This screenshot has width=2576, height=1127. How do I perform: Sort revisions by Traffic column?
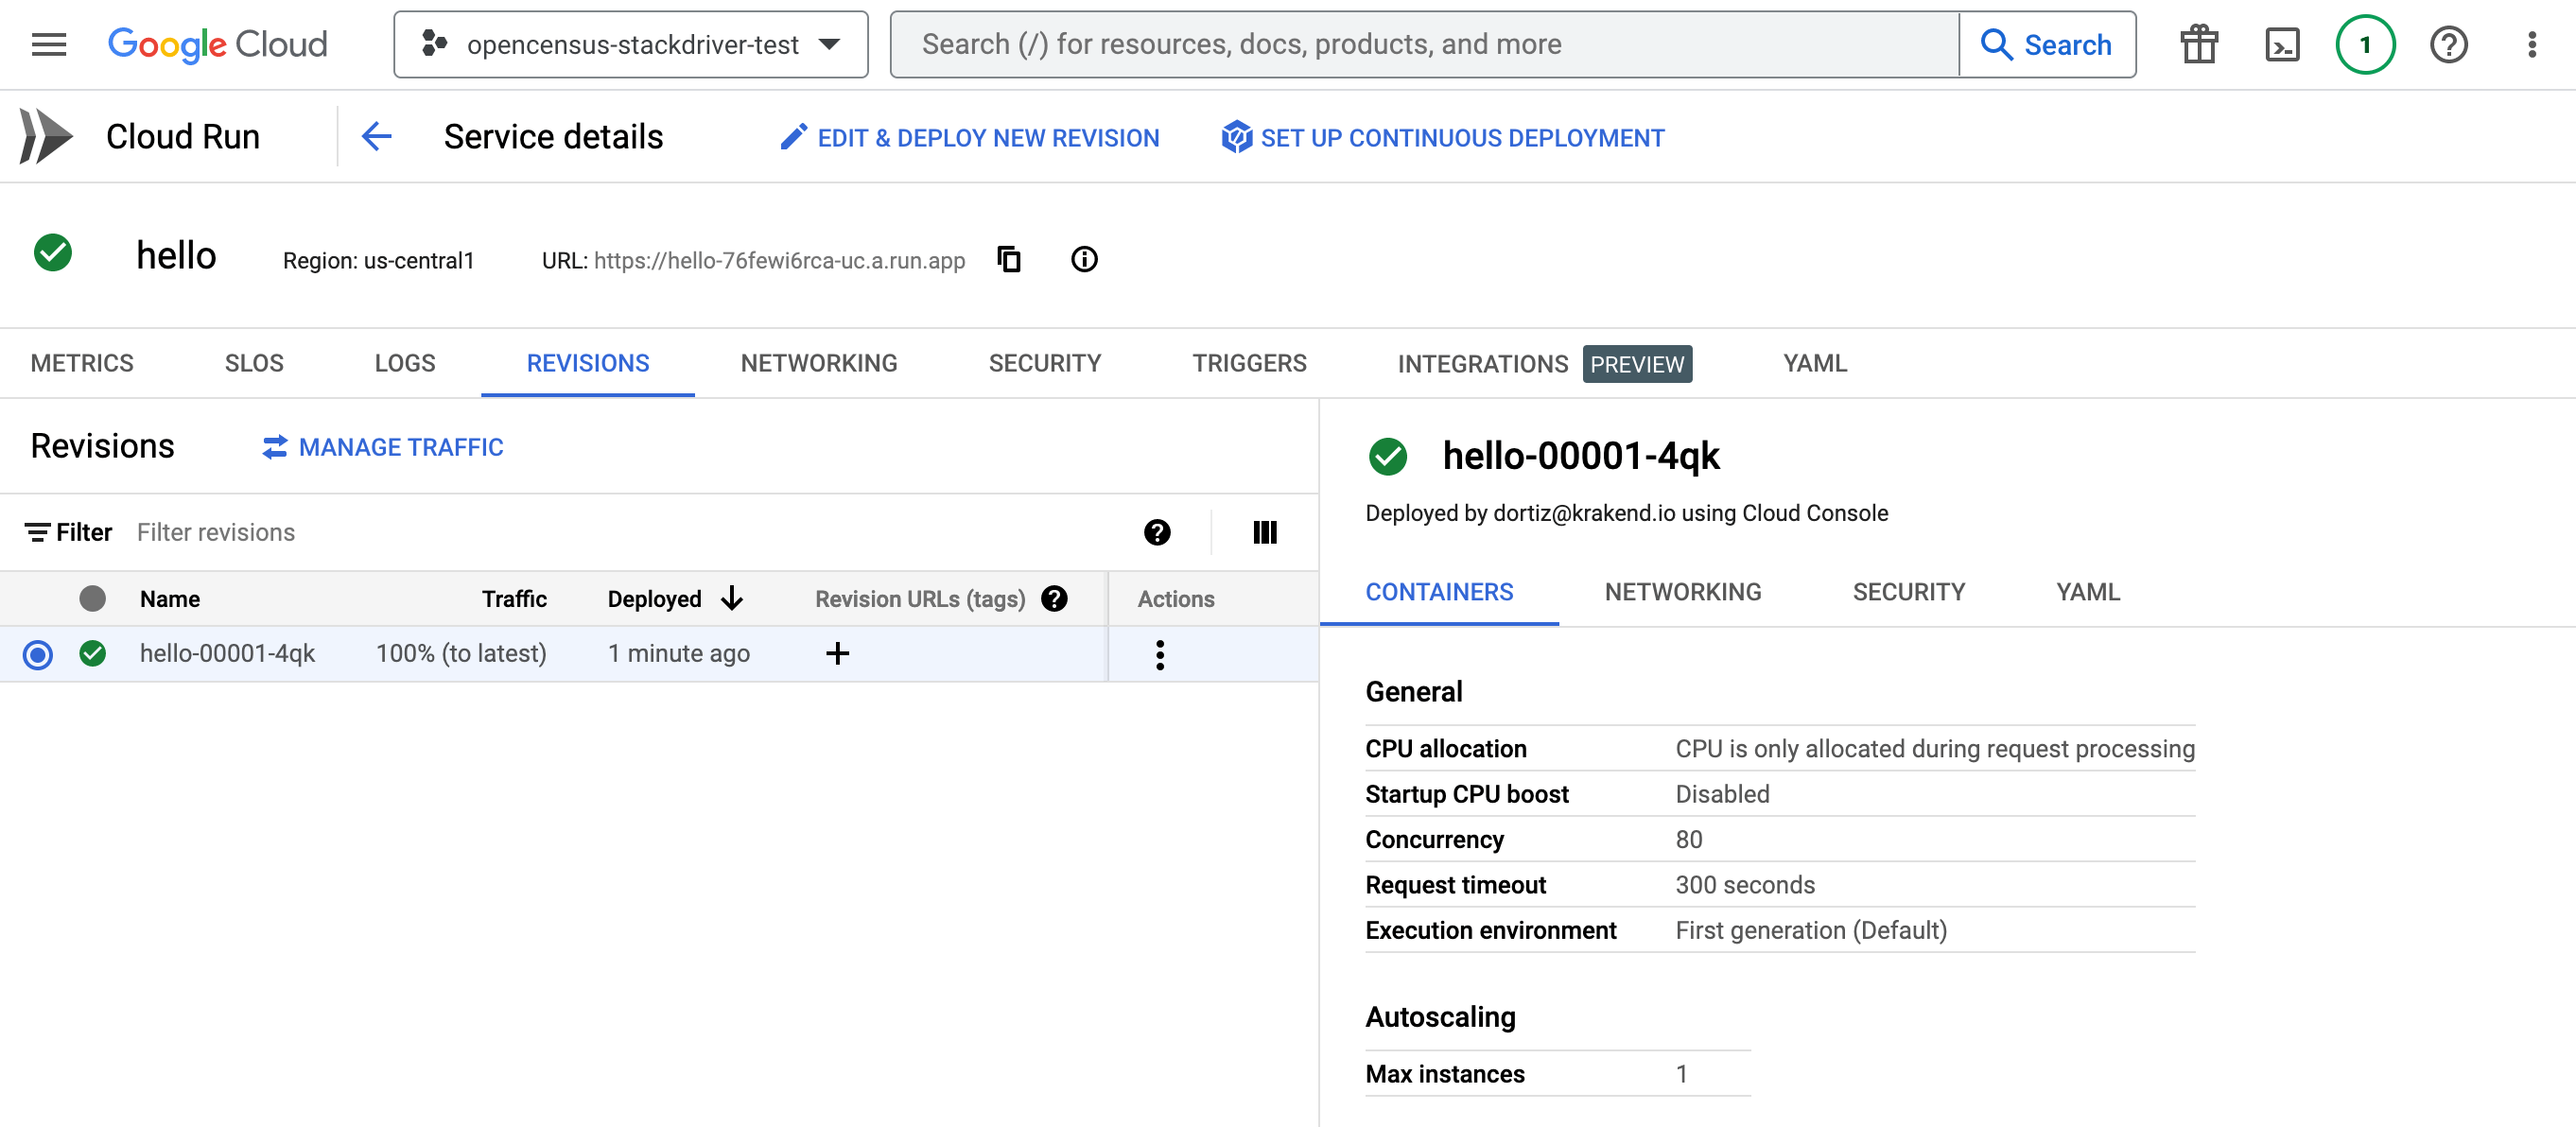(x=514, y=599)
